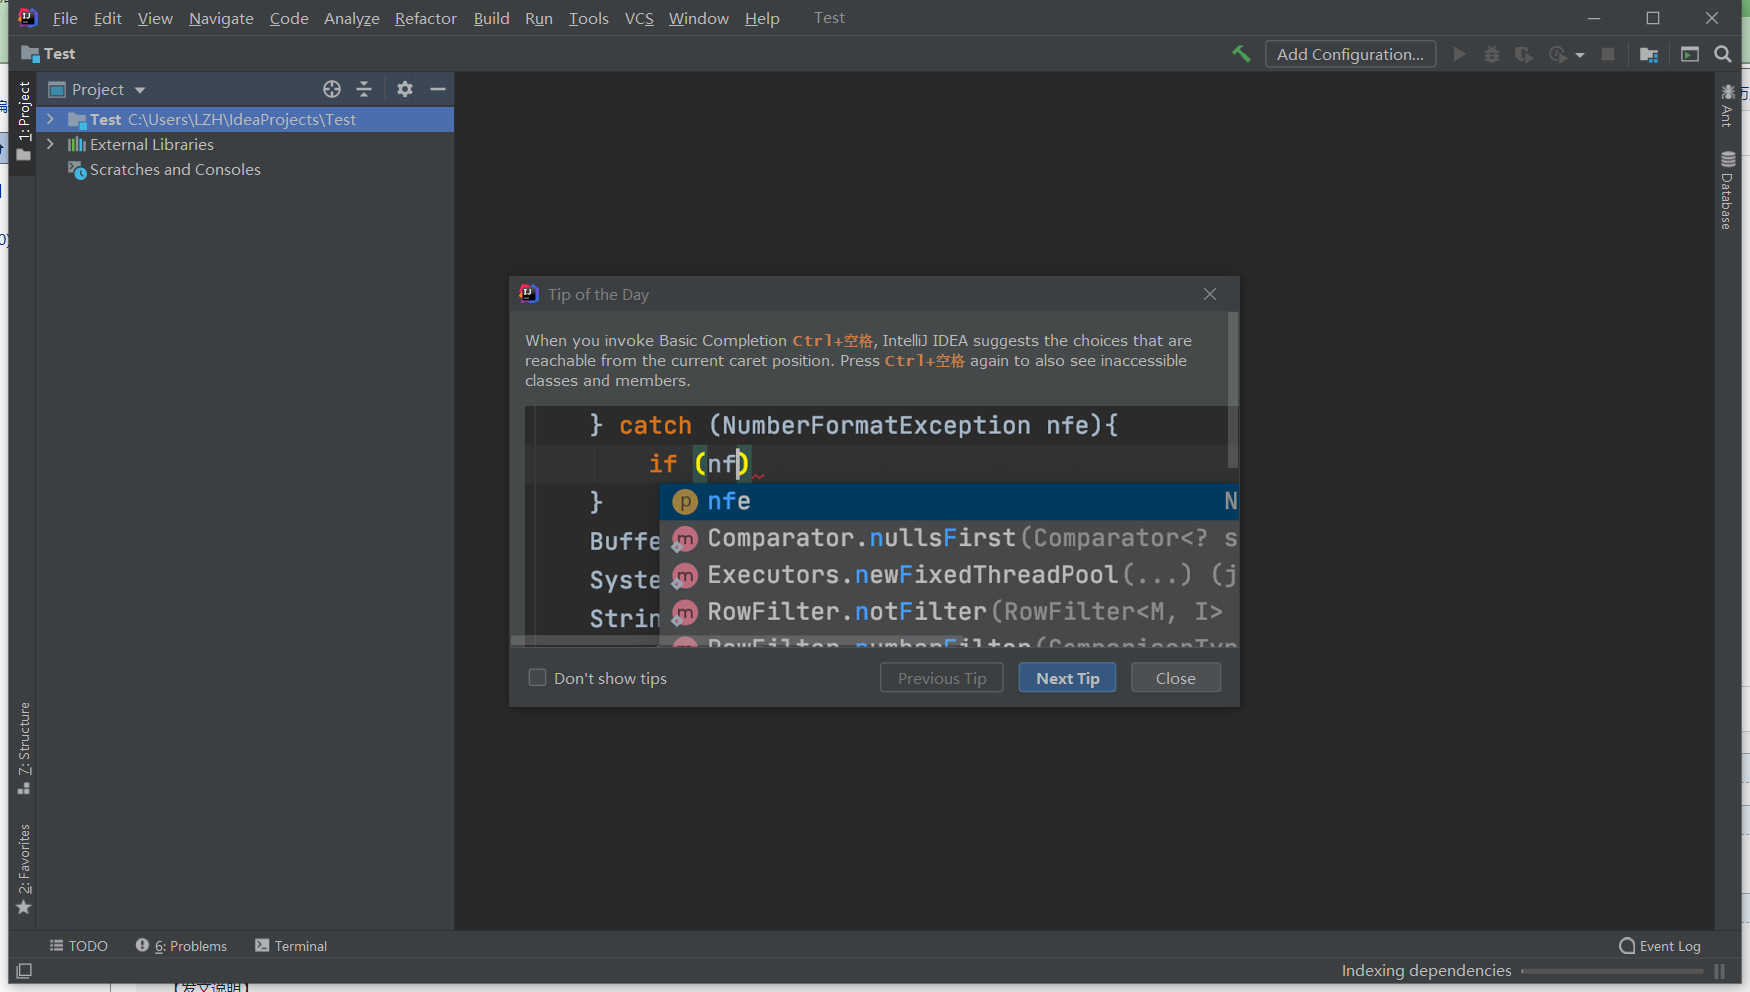Click the Run triangle icon in the toolbar
The width and height of the screenshot is (1750, 992).
1460,54
